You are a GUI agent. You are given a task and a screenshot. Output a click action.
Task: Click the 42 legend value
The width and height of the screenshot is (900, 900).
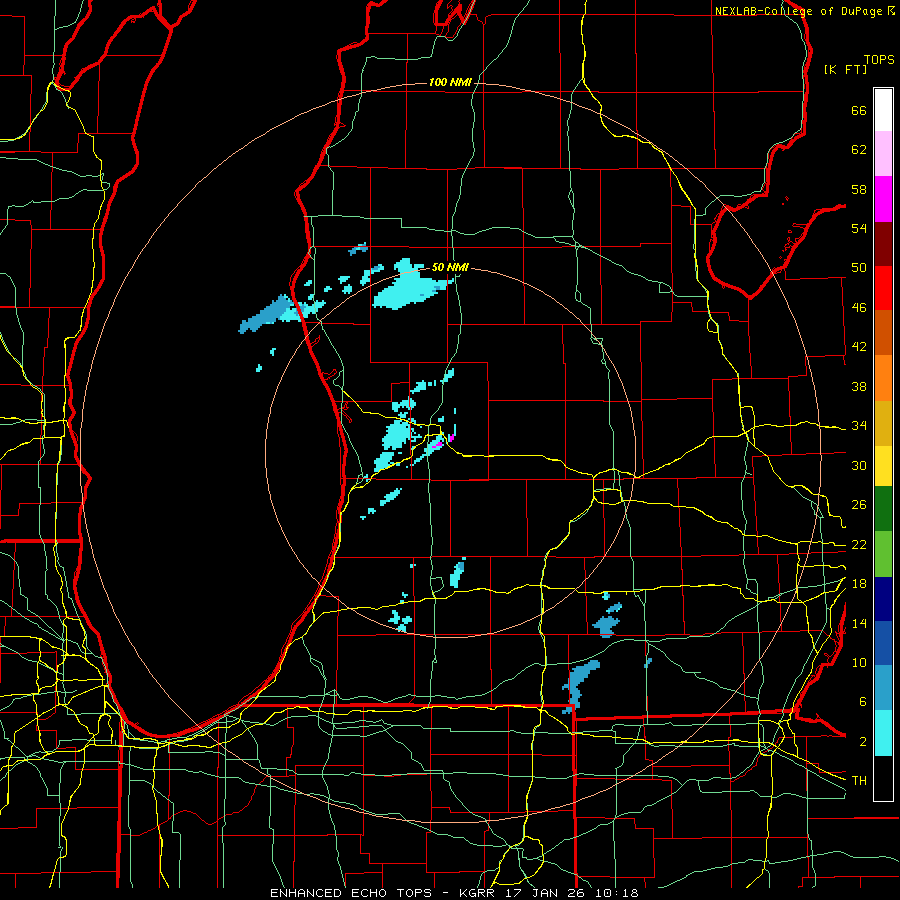(x=859, y=347)
